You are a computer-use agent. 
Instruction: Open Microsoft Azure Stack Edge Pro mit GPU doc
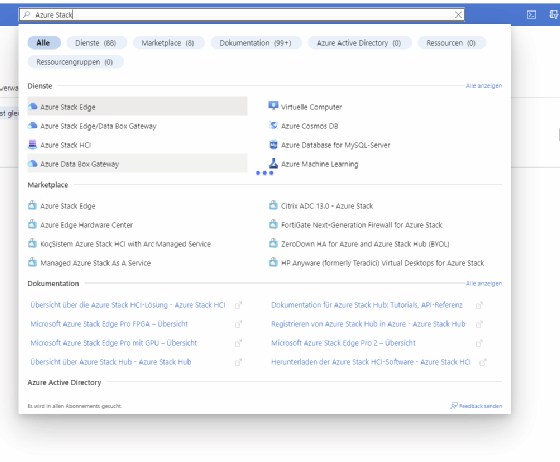click(x=114, y=343)
